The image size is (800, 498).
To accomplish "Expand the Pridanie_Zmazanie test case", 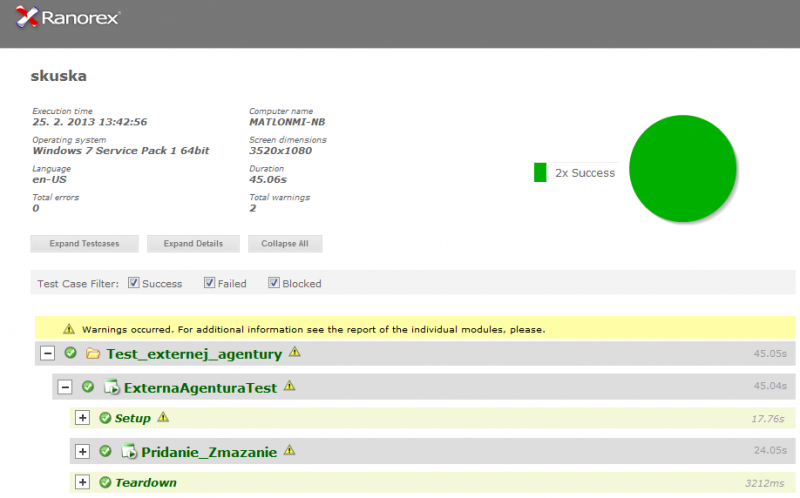I will (x=82, y=452).
